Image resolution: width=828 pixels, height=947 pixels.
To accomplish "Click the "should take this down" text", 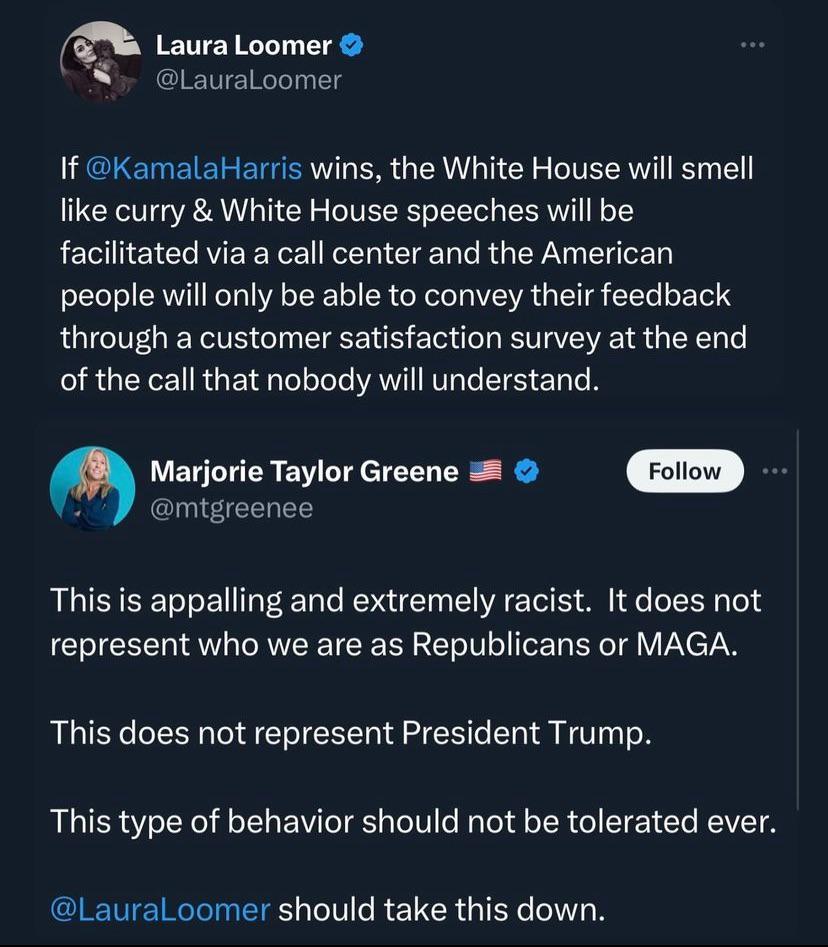I will coord(441,910).
